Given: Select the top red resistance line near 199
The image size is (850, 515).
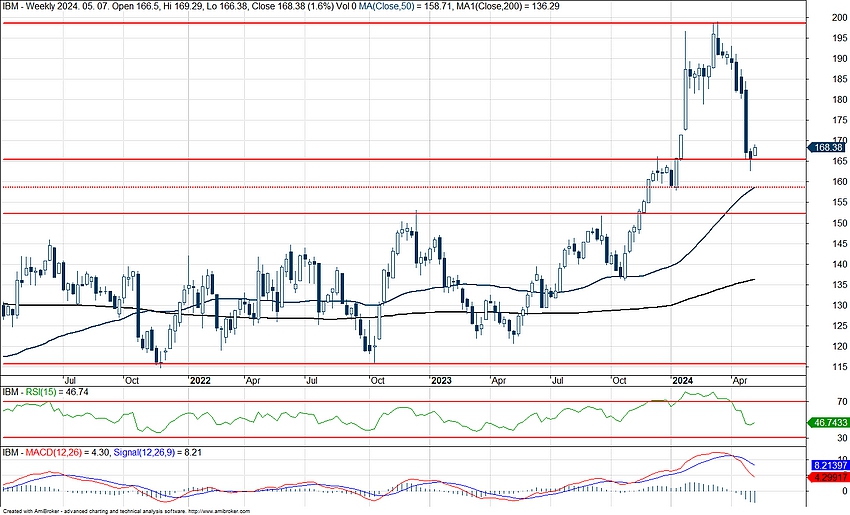Looking at the screenshot, I should click(x=403, y=23).
